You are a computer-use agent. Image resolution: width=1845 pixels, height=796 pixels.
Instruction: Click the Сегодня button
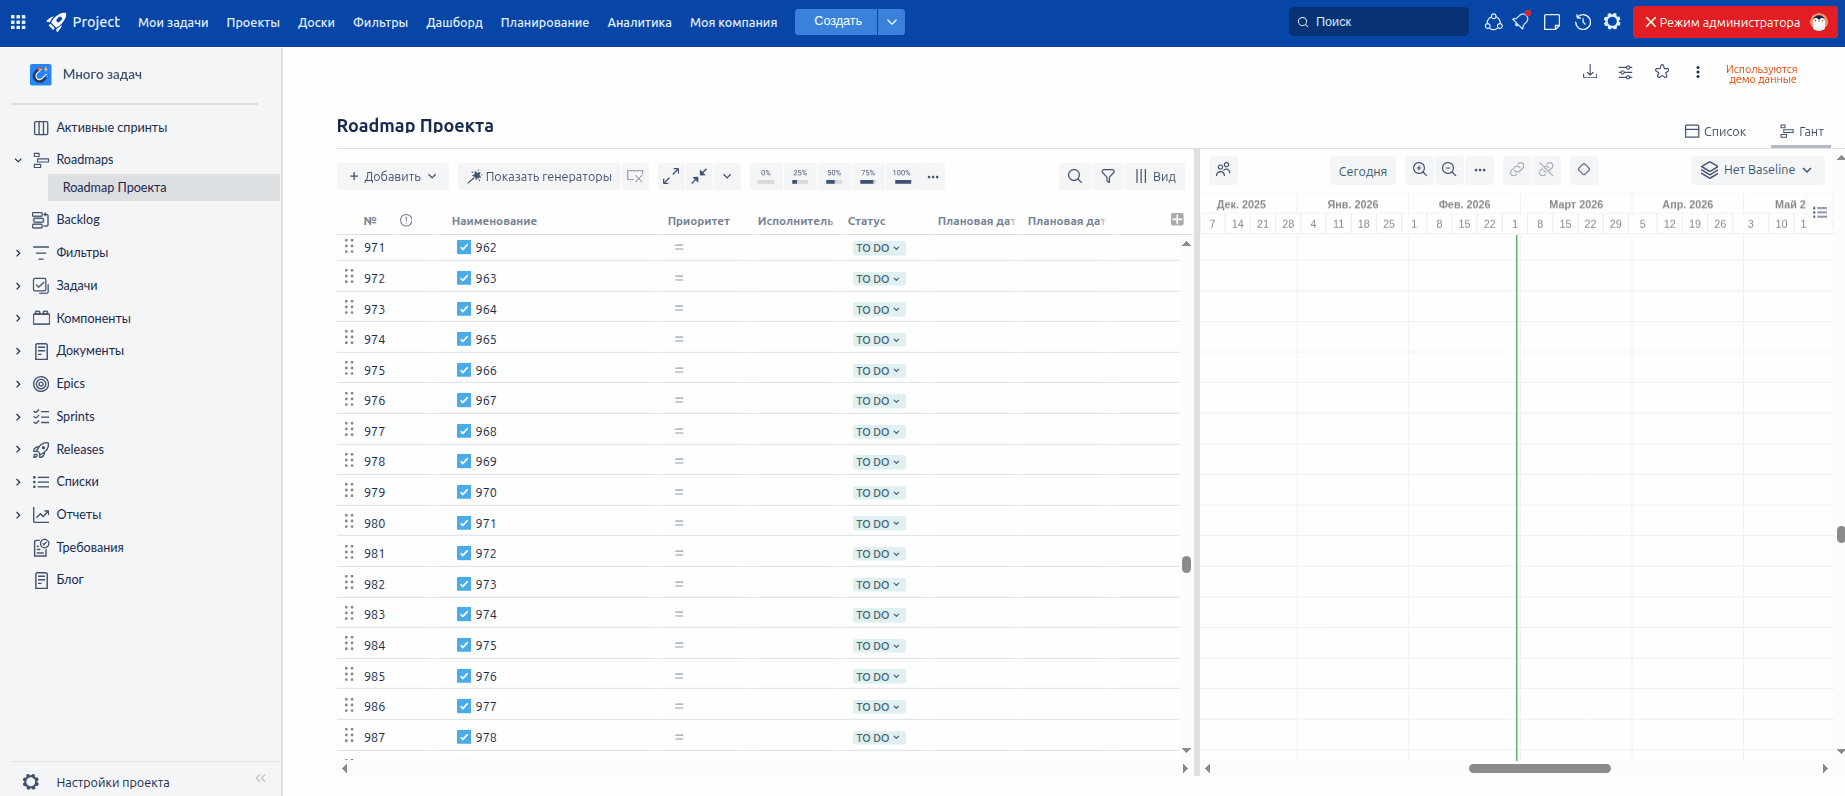[x=1362, y=171]
